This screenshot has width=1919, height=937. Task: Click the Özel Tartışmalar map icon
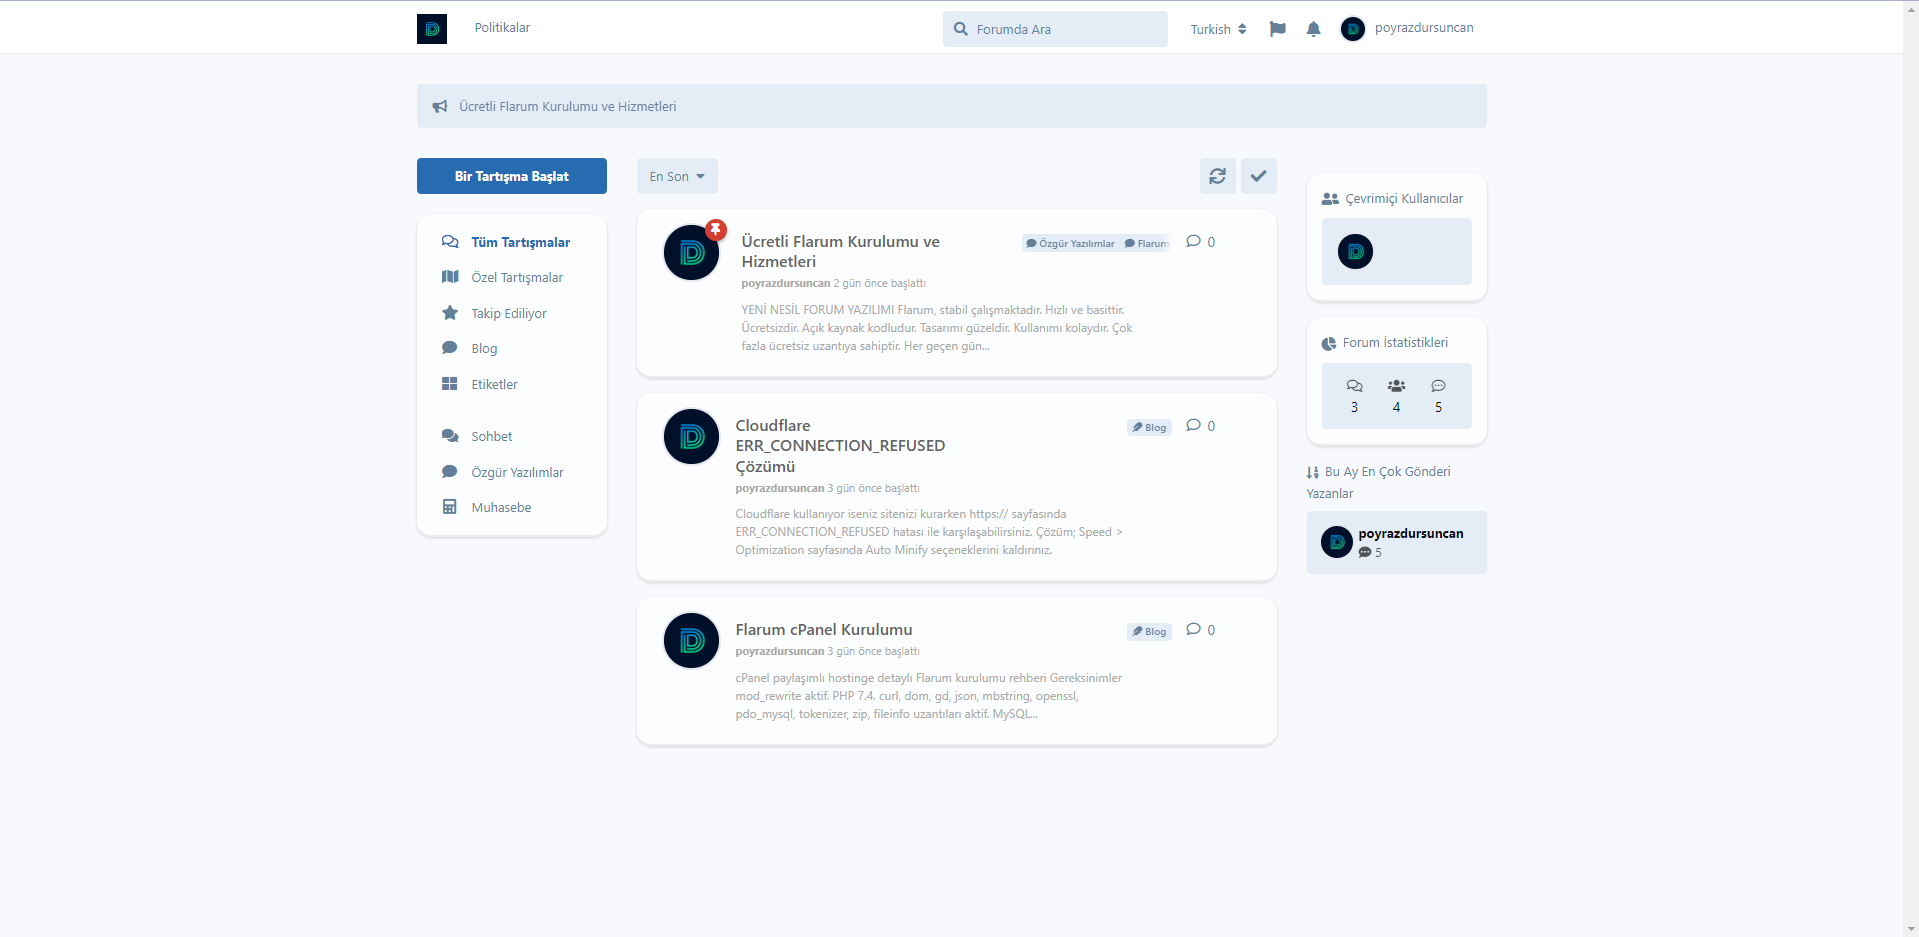tap(450, 277)
